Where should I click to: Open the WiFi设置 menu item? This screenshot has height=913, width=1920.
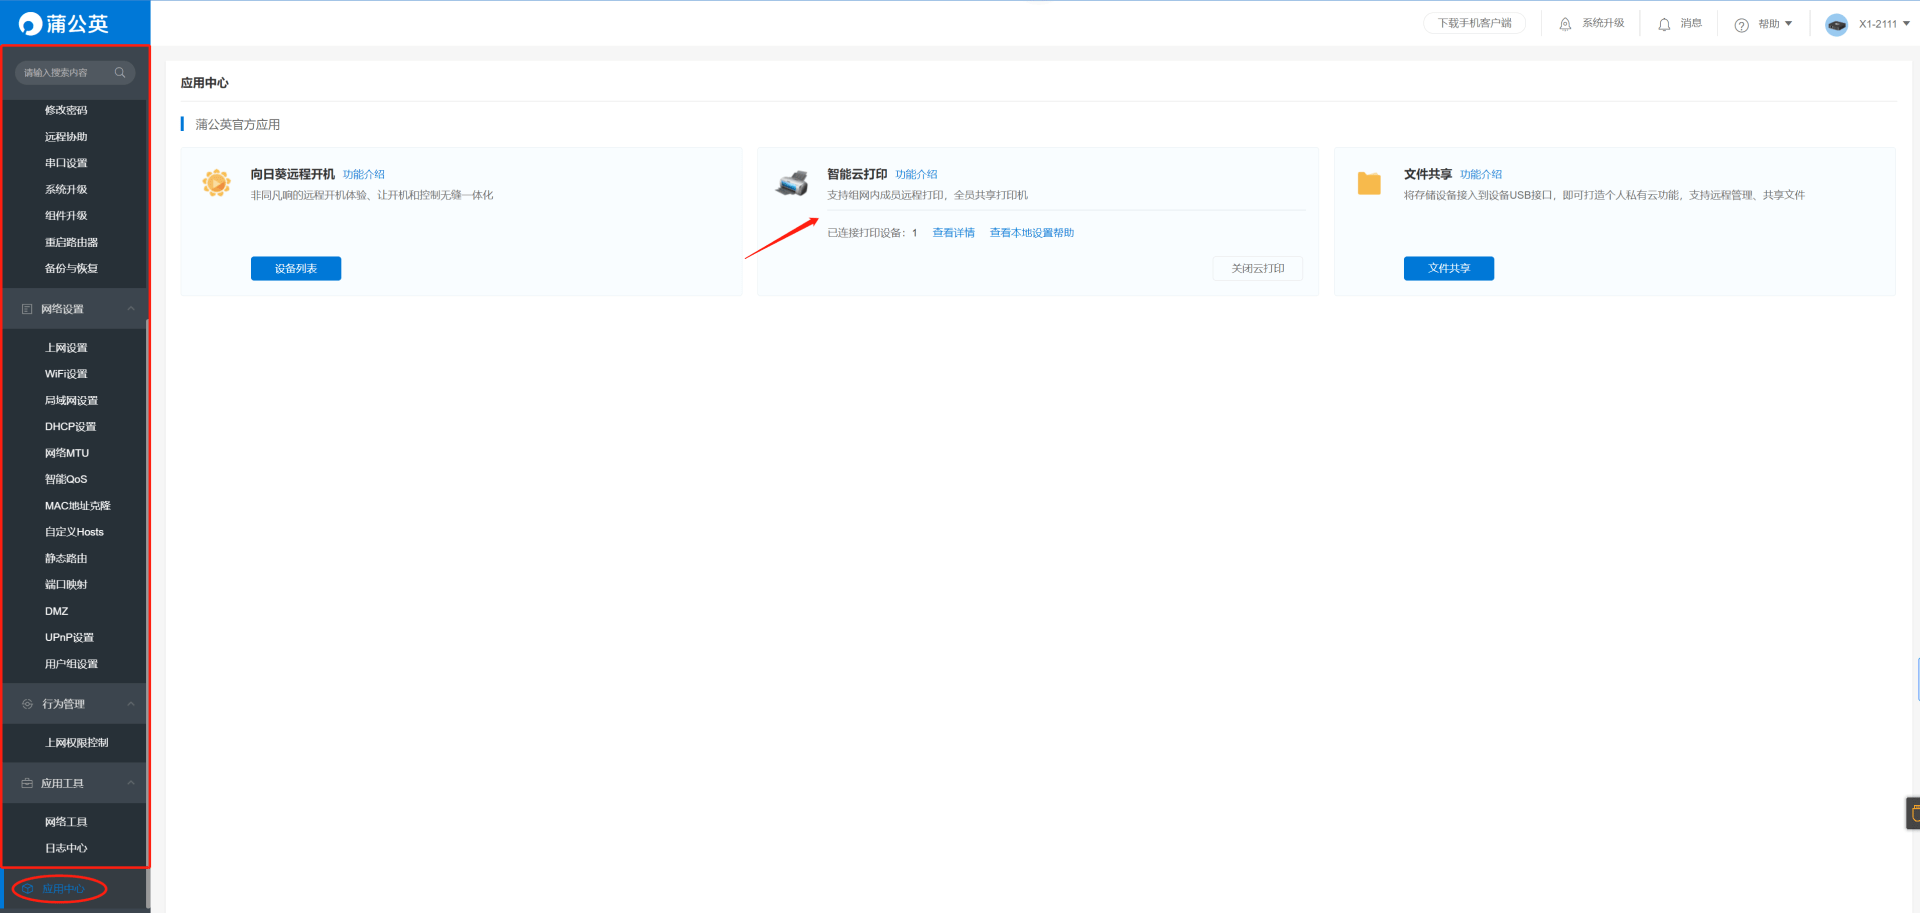[66, 374]
